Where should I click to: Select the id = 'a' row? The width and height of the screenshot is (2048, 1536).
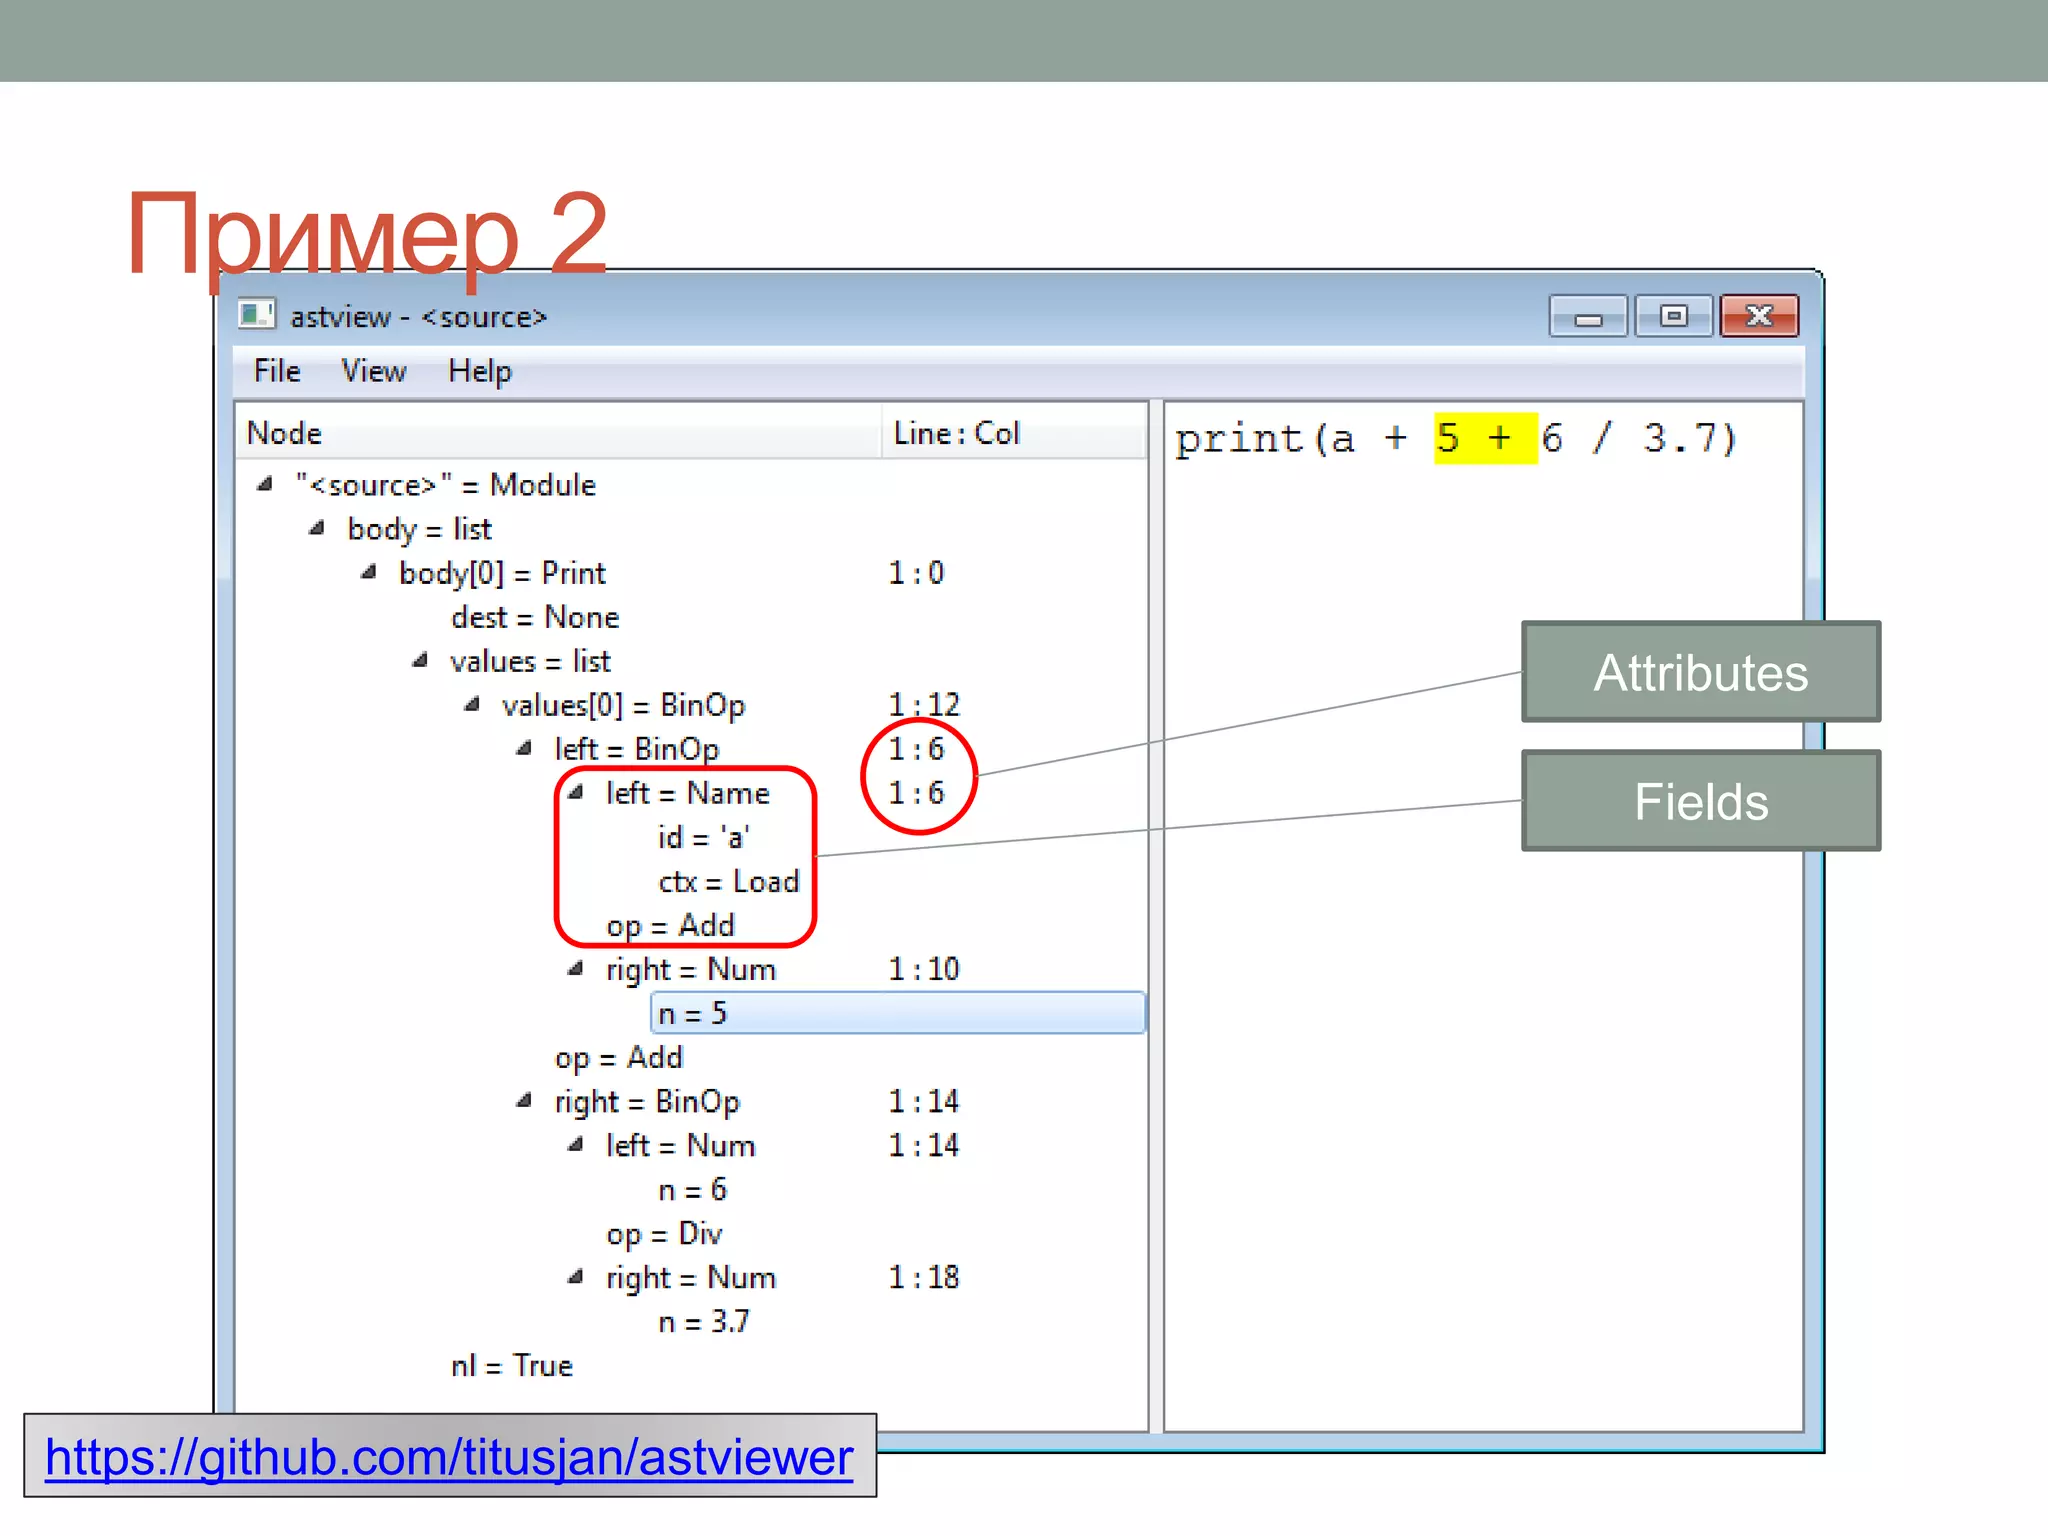(704, 837)
